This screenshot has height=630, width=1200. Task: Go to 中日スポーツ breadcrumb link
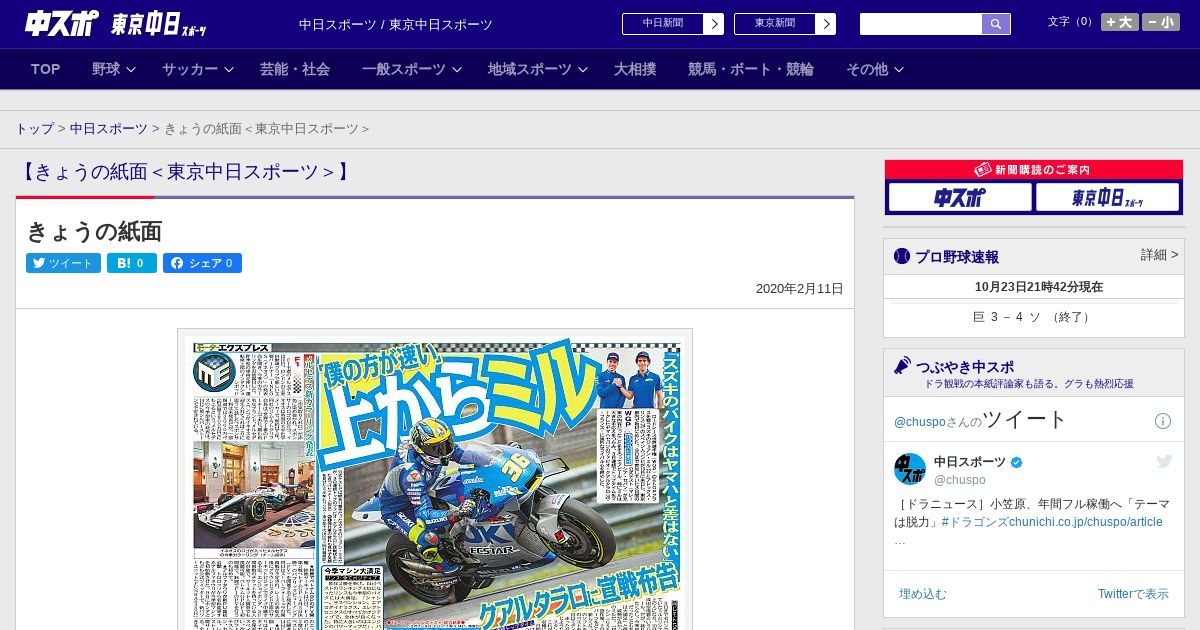point(109,129)
